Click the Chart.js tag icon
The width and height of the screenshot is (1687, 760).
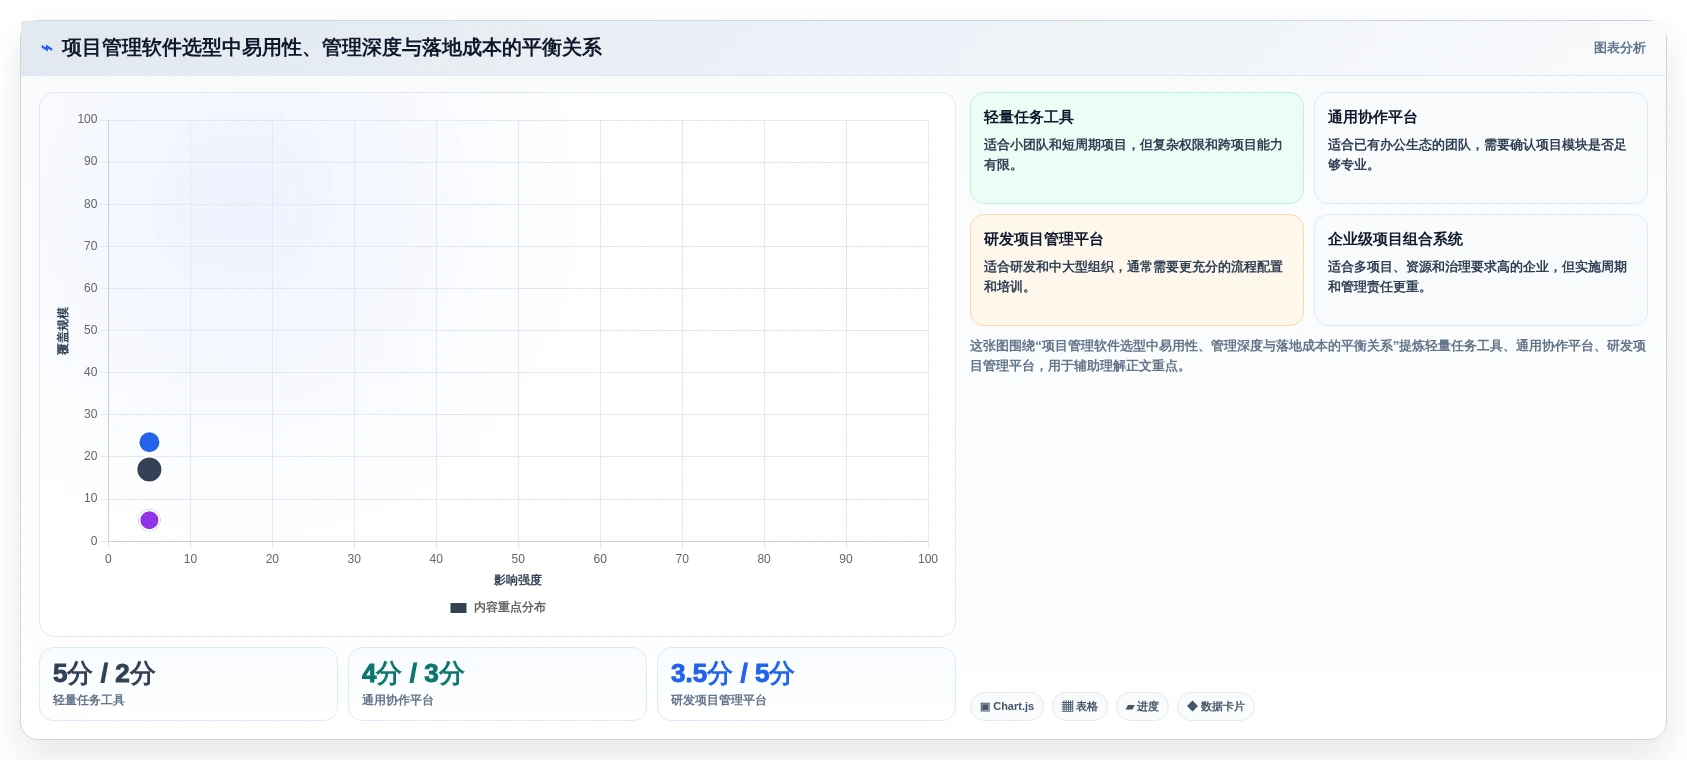pos(985,707)
